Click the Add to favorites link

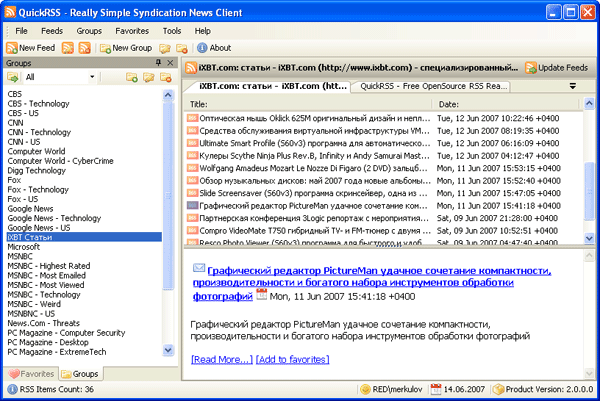(293, 359)
